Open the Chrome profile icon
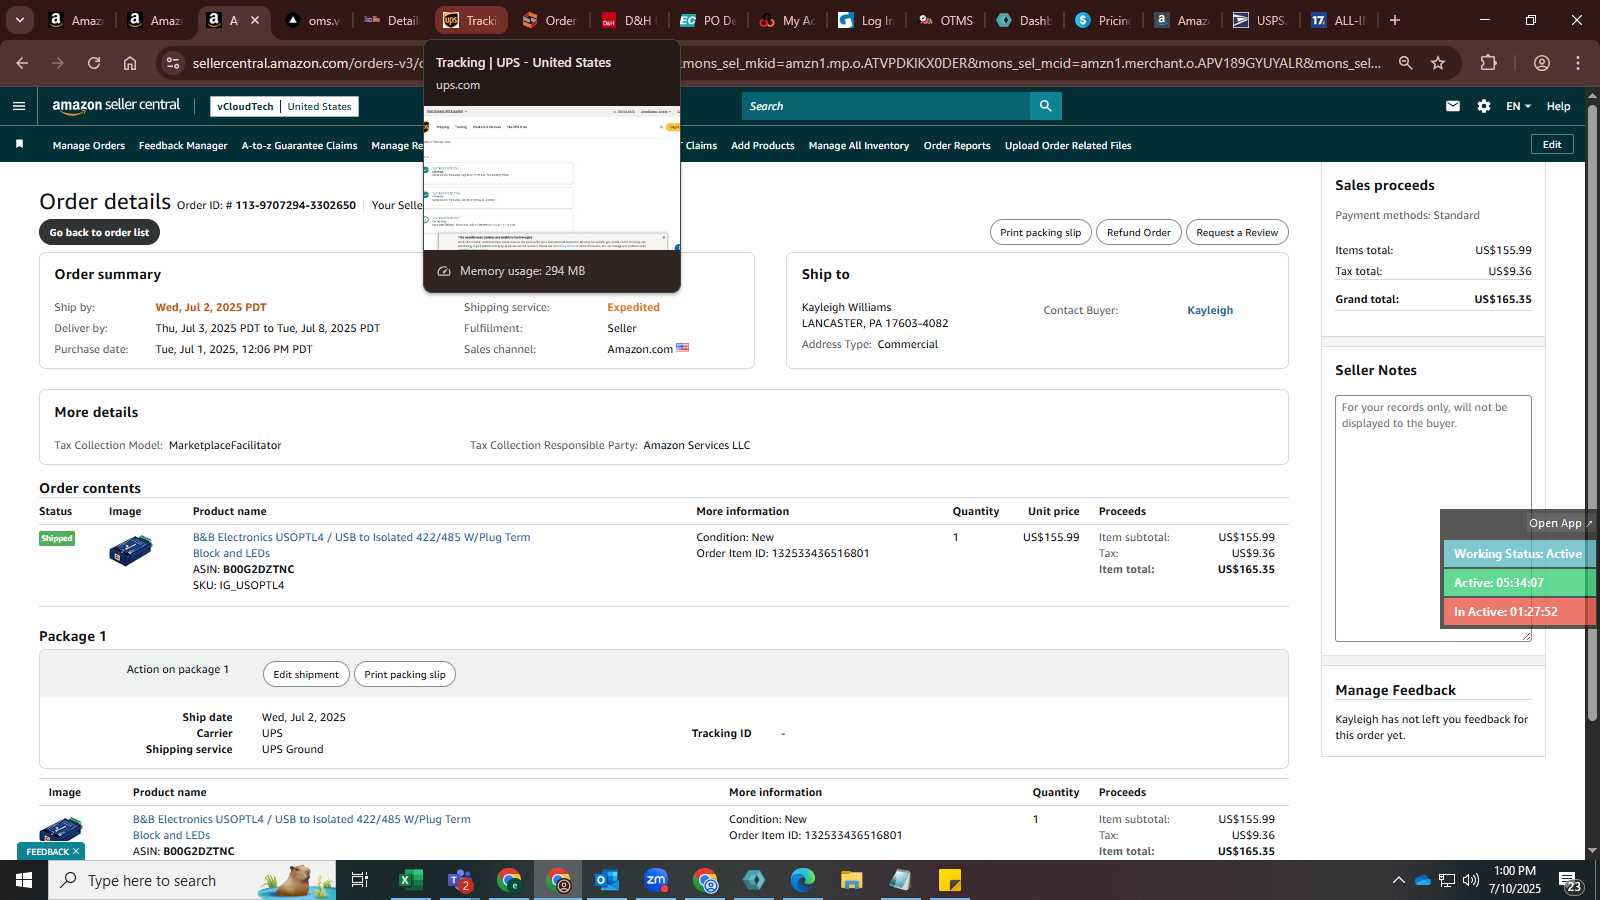This screenshot has width=1600, height=900. click(x=1542, y=63)
